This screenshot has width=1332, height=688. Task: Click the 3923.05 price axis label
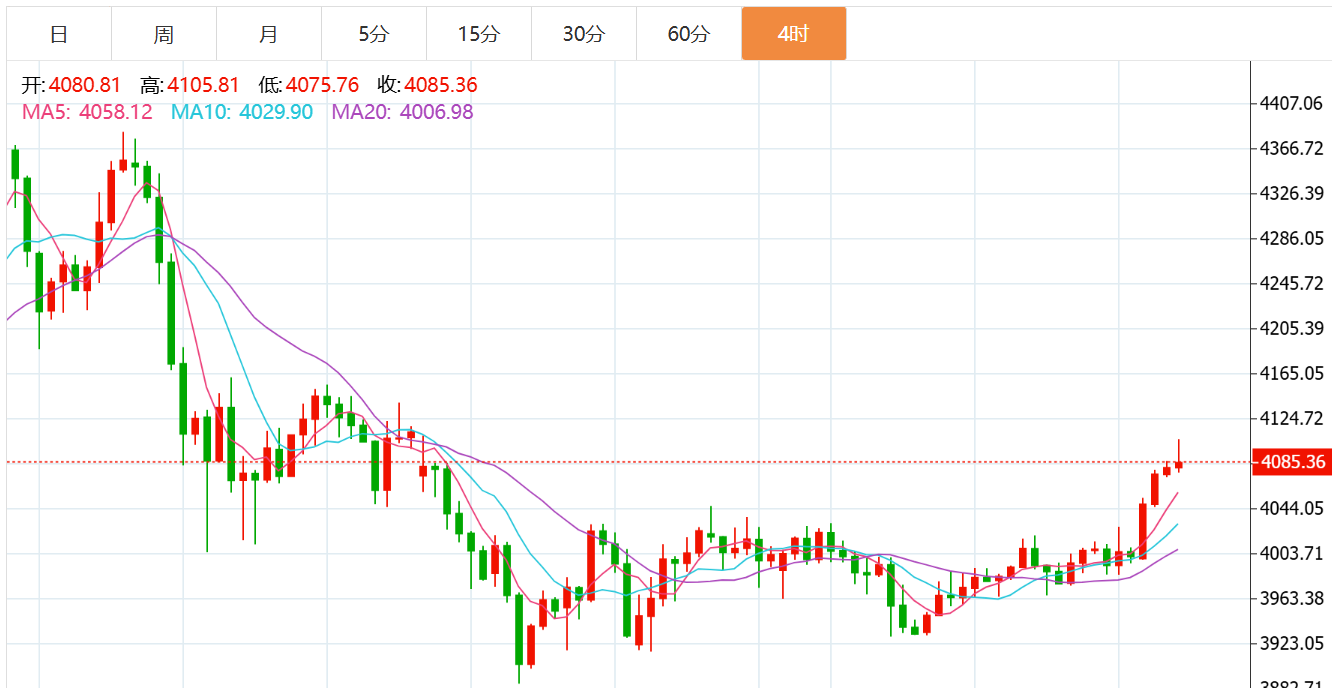pos(1294,643)
